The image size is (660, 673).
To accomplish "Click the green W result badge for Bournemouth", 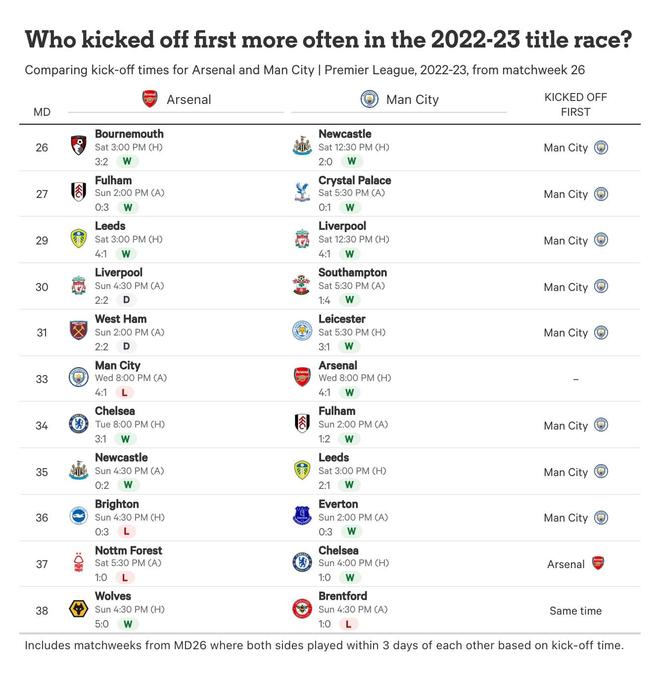I will (127, 161).
